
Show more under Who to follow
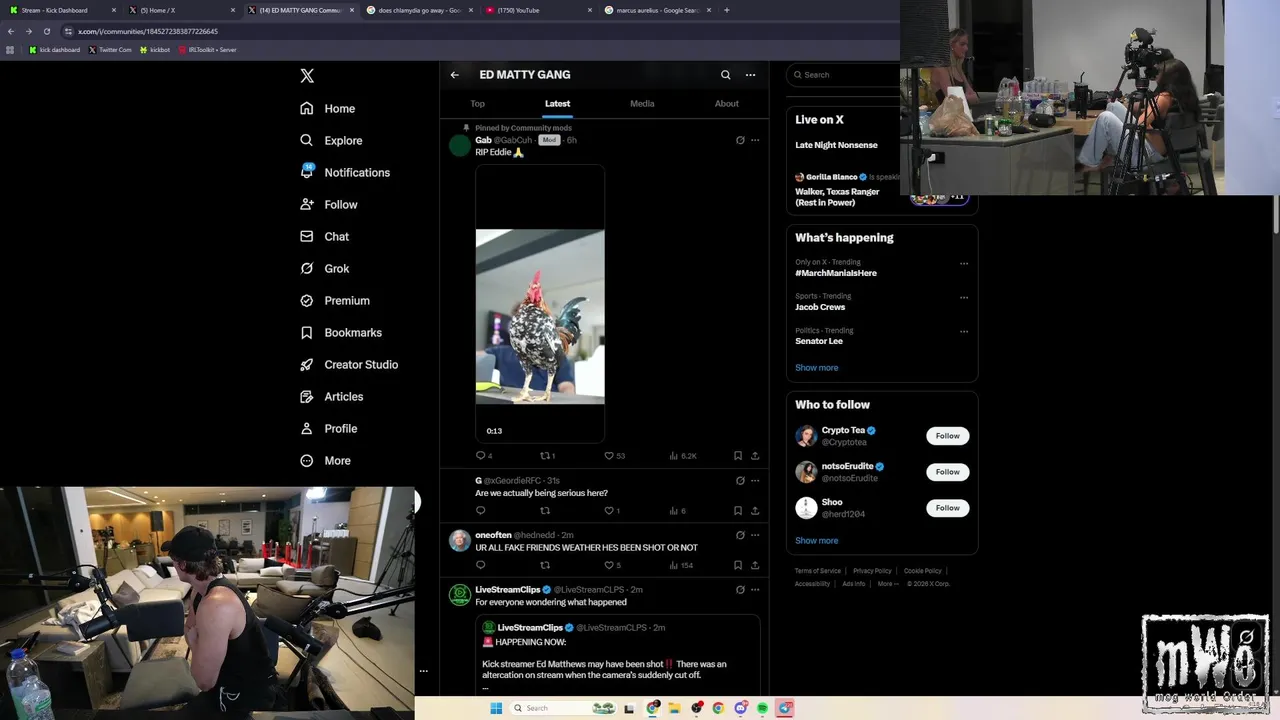pyautogui.click(x=817, y=541)
